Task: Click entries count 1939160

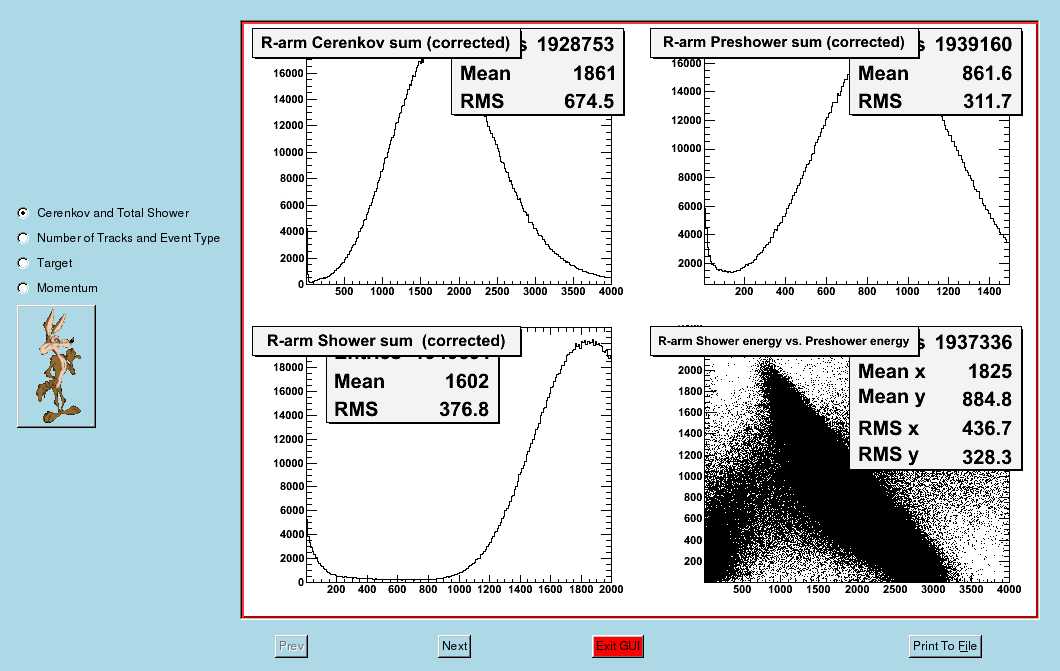Action: [x=973, y=45]
